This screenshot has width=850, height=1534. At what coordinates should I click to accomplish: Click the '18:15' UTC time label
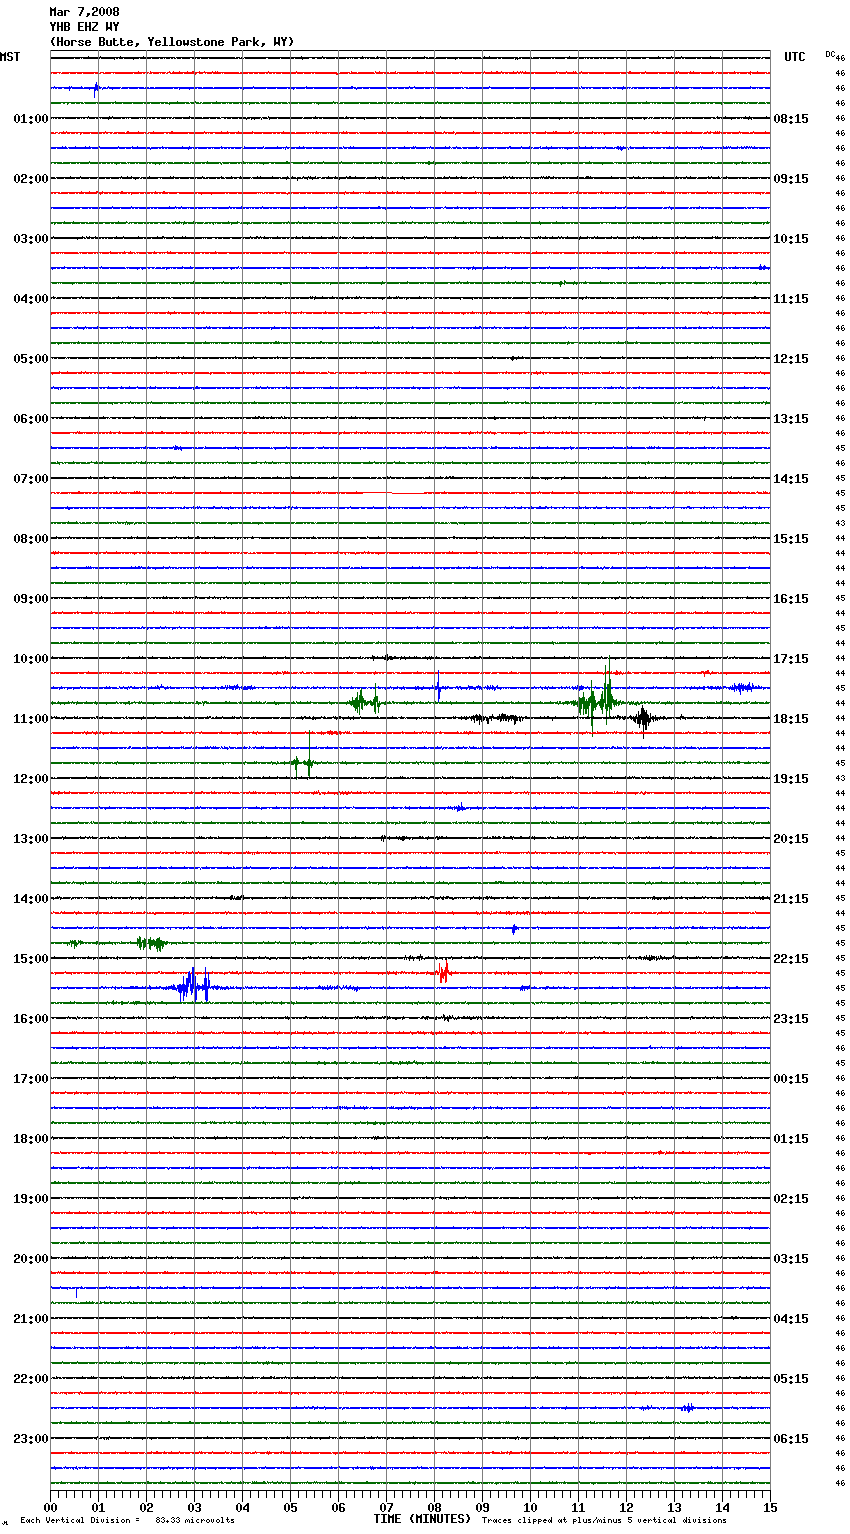(791, 719)
